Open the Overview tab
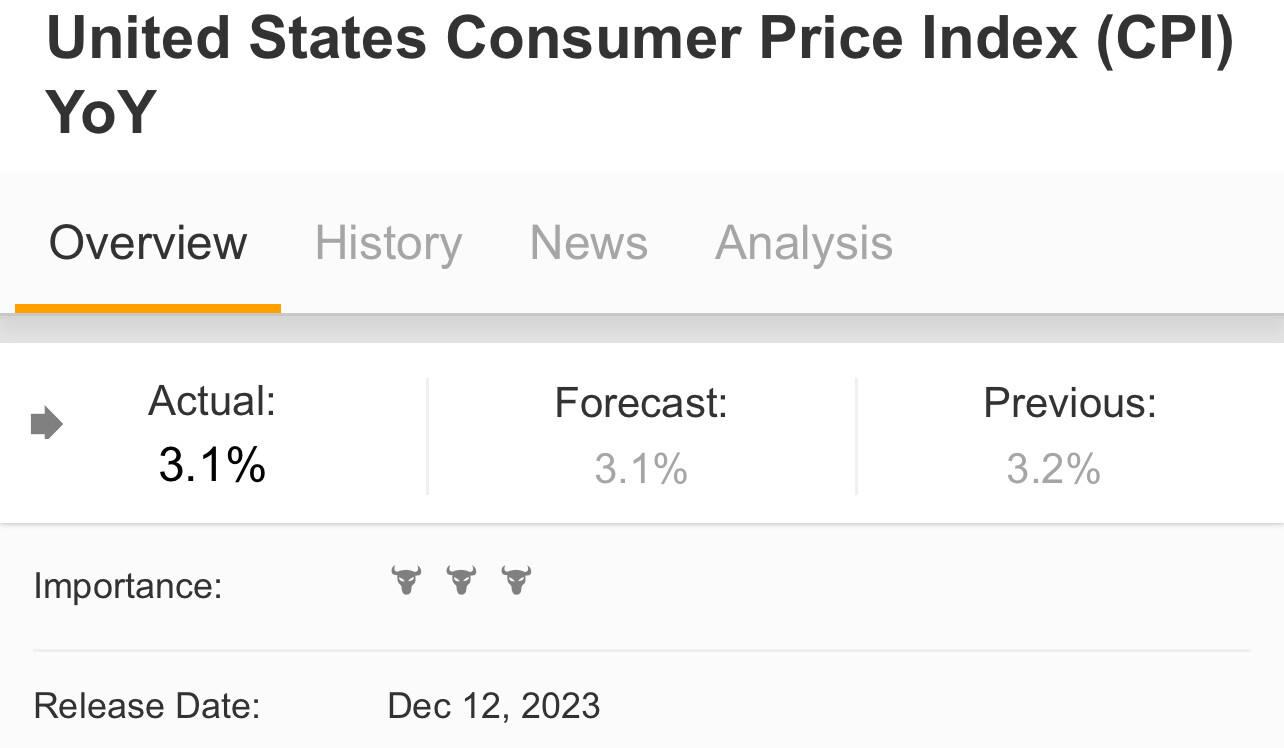 (148, 243)
